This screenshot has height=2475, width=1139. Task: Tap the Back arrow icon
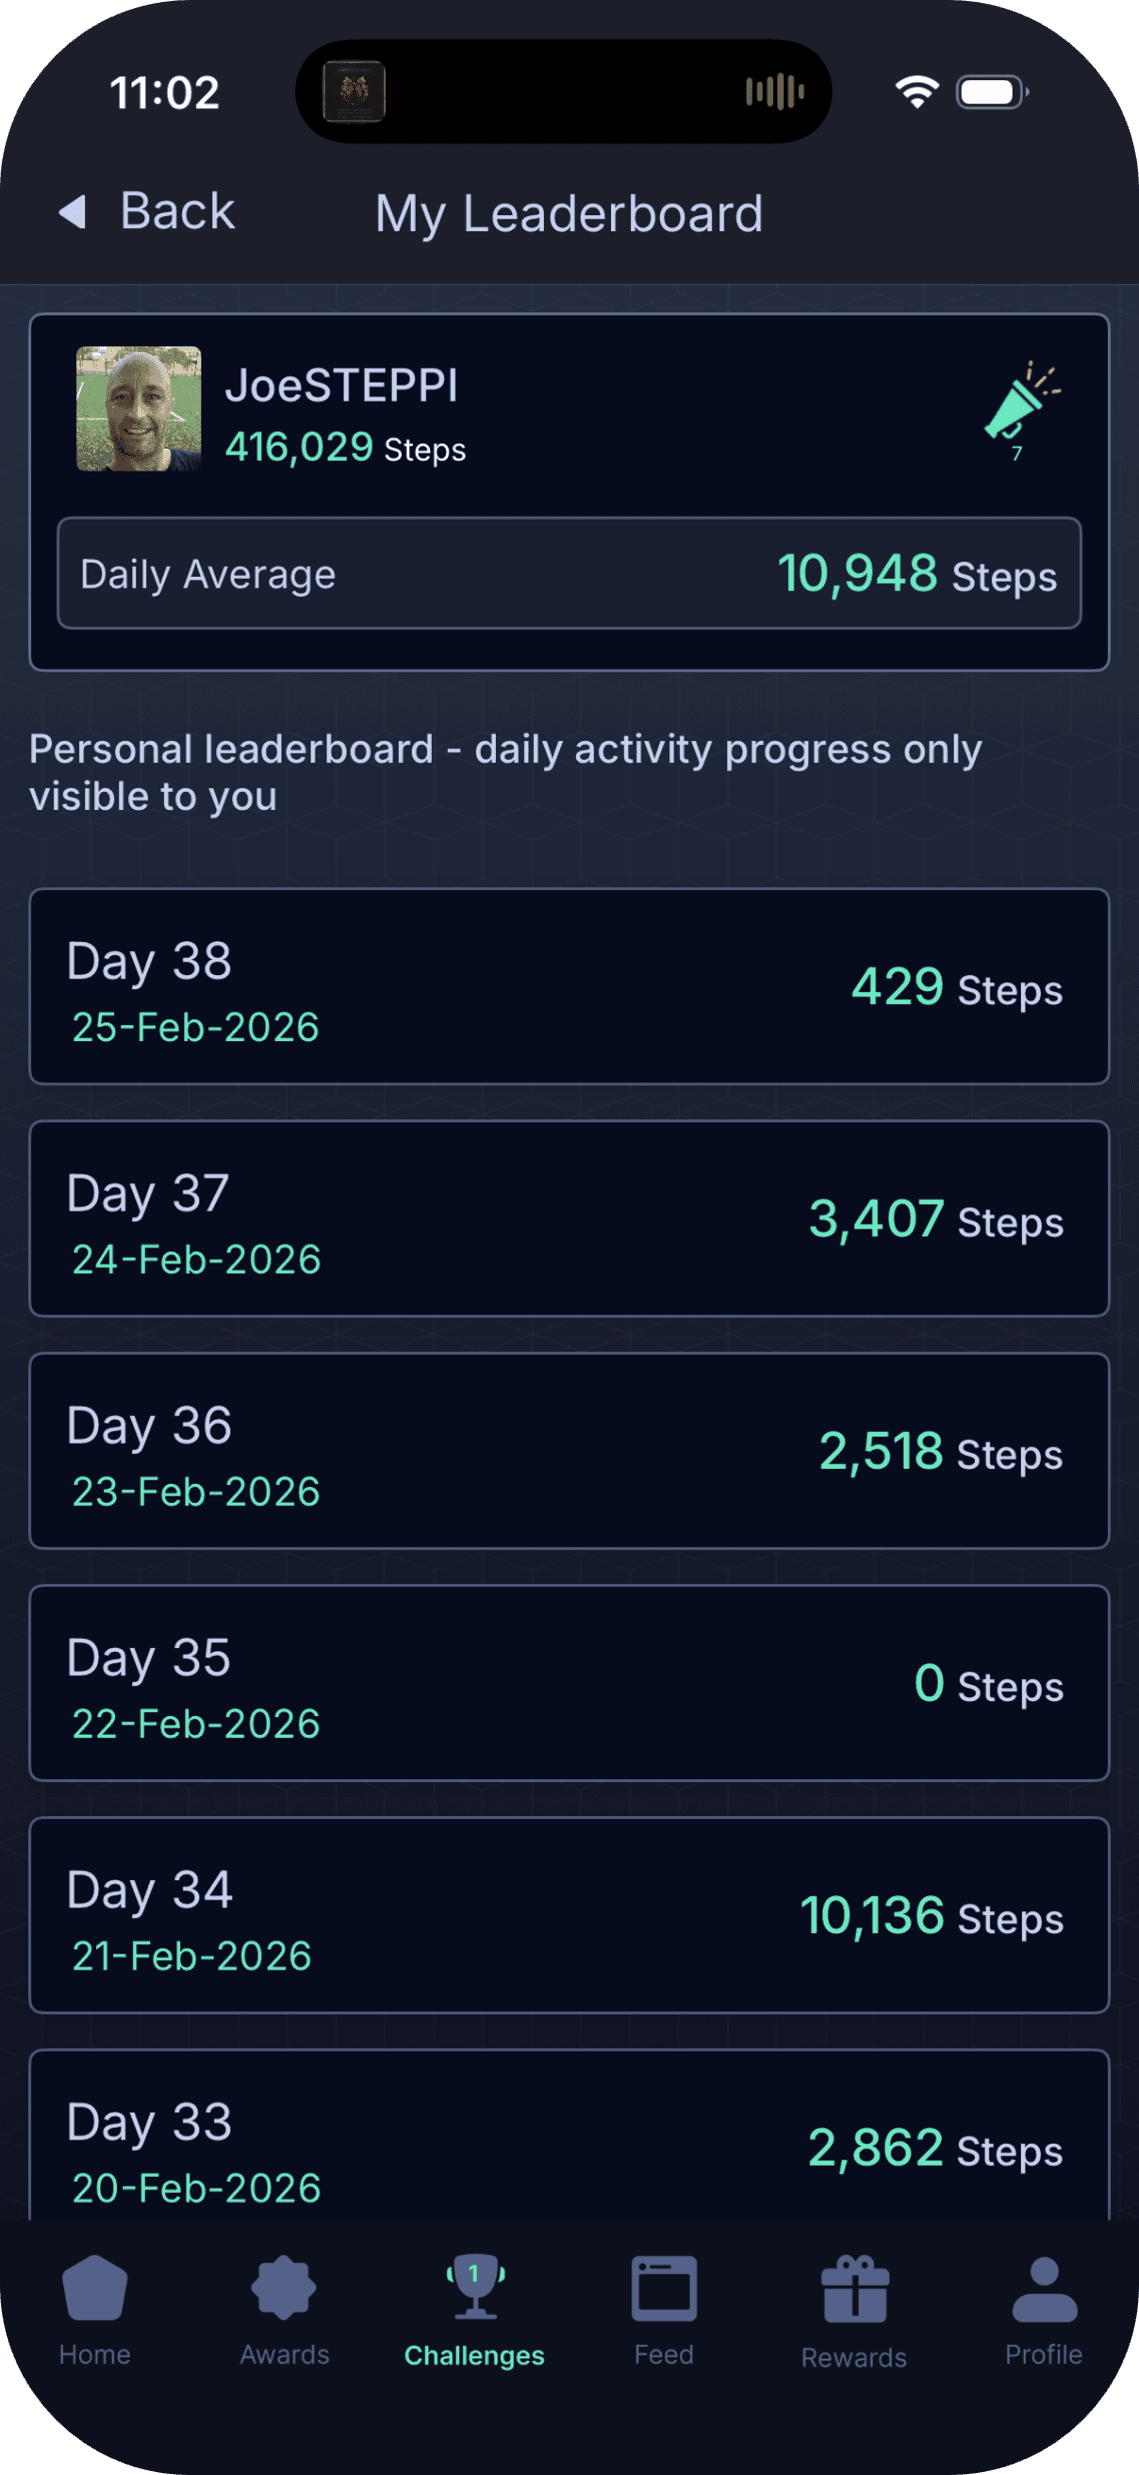tap(72, 212)
